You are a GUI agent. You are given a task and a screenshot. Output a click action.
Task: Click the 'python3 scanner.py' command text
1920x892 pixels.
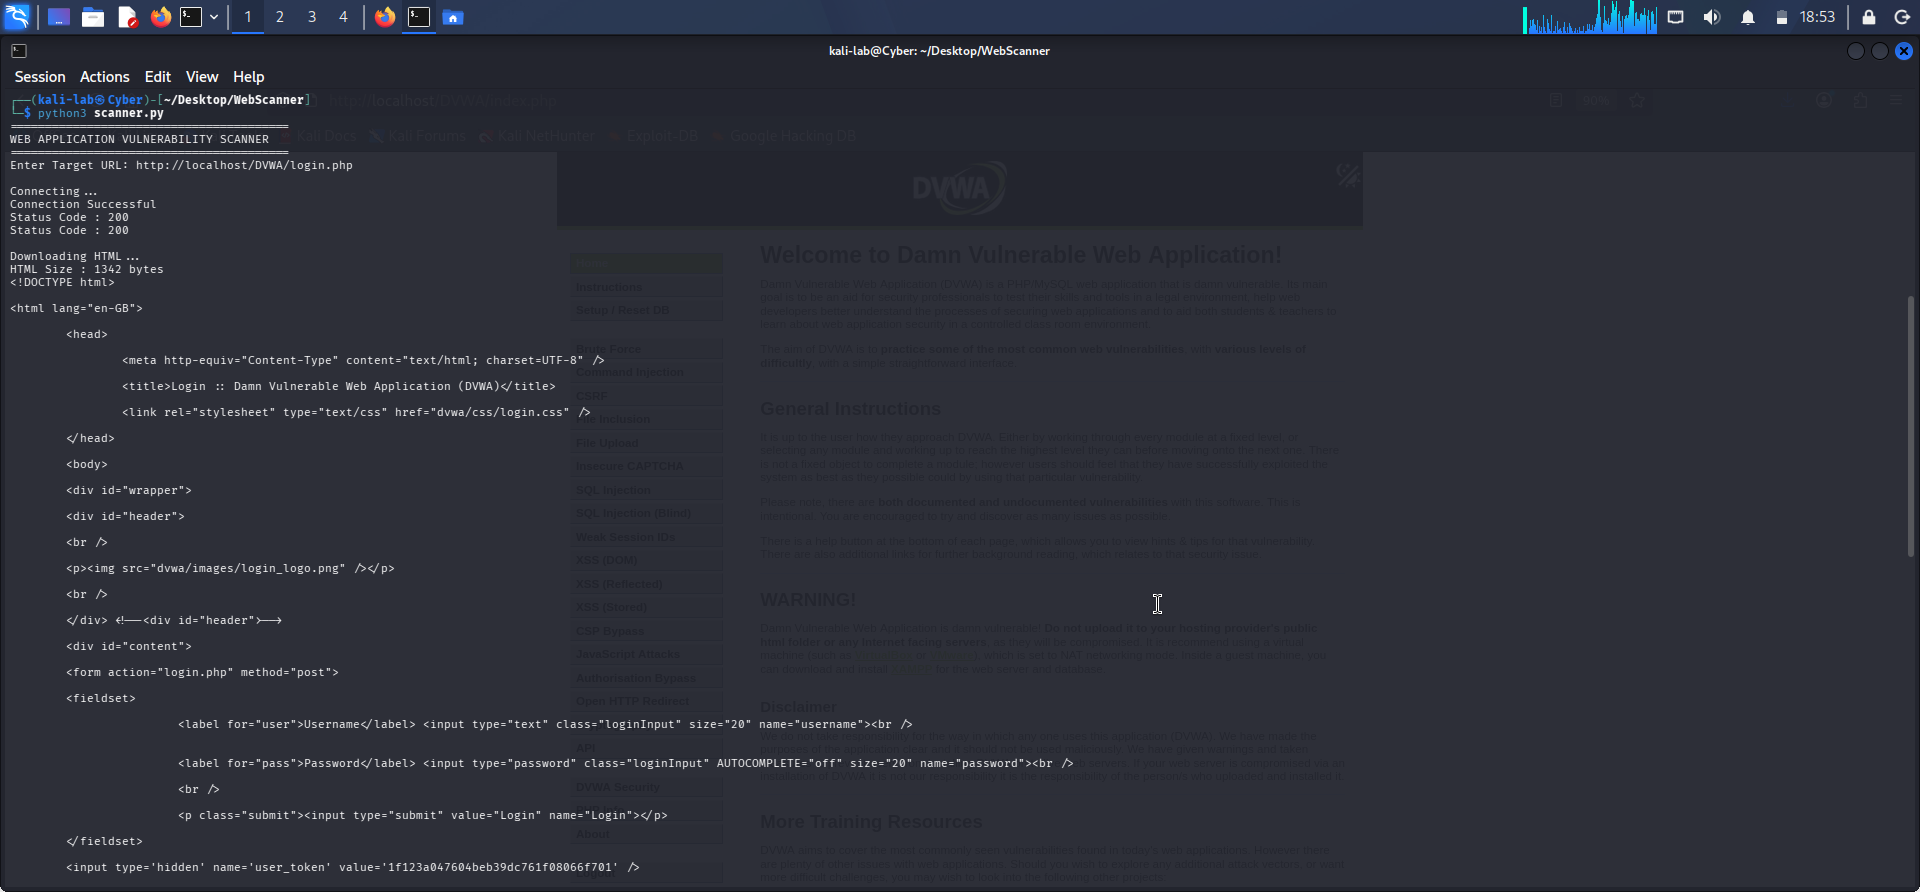click(x=100, y=113)
